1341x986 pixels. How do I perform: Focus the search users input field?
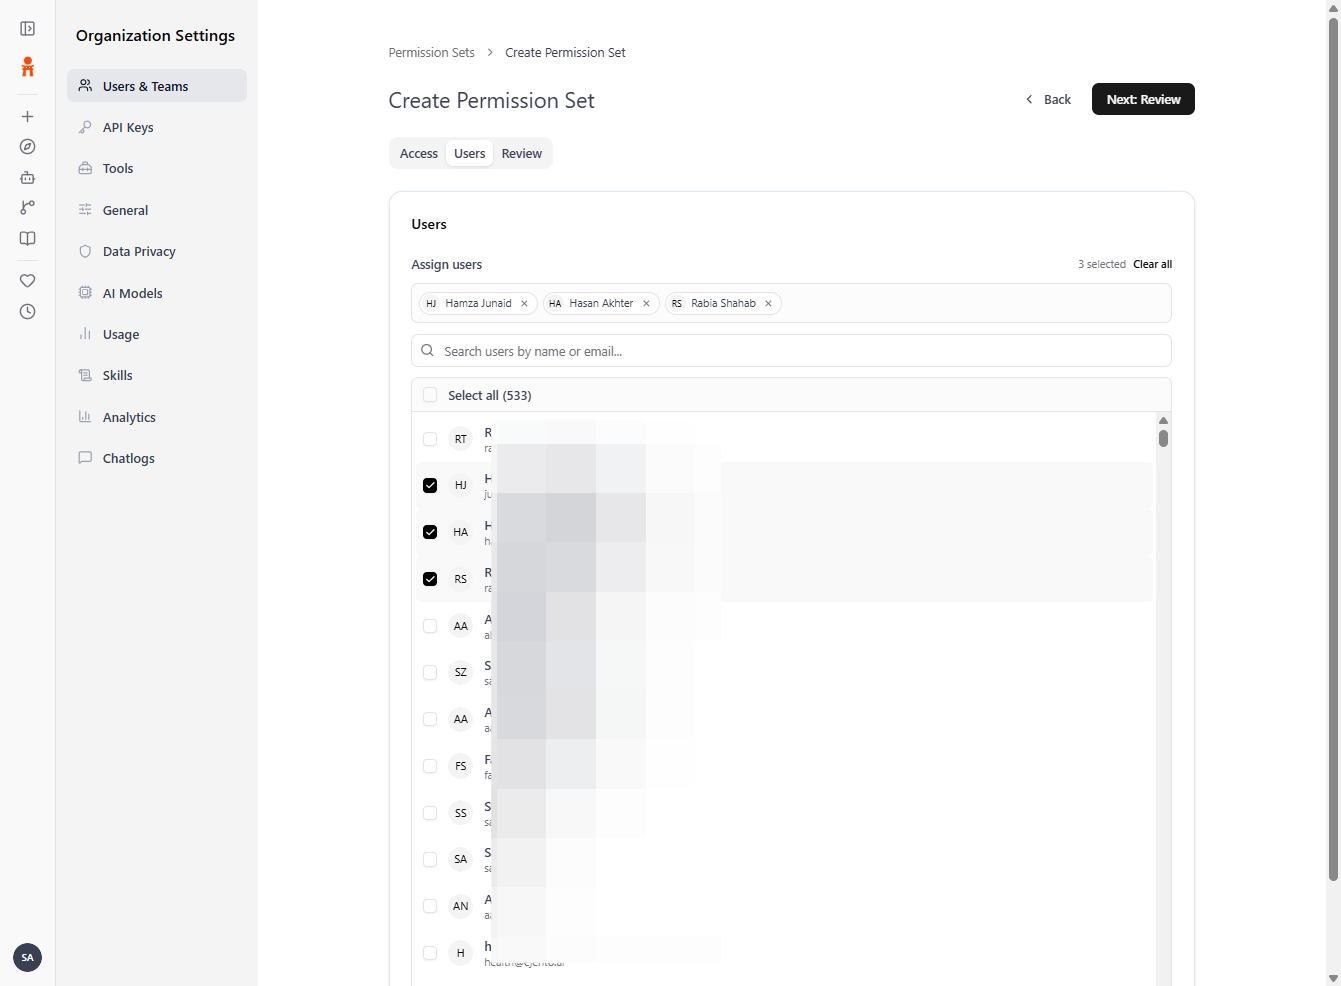(x=791, y=351)
